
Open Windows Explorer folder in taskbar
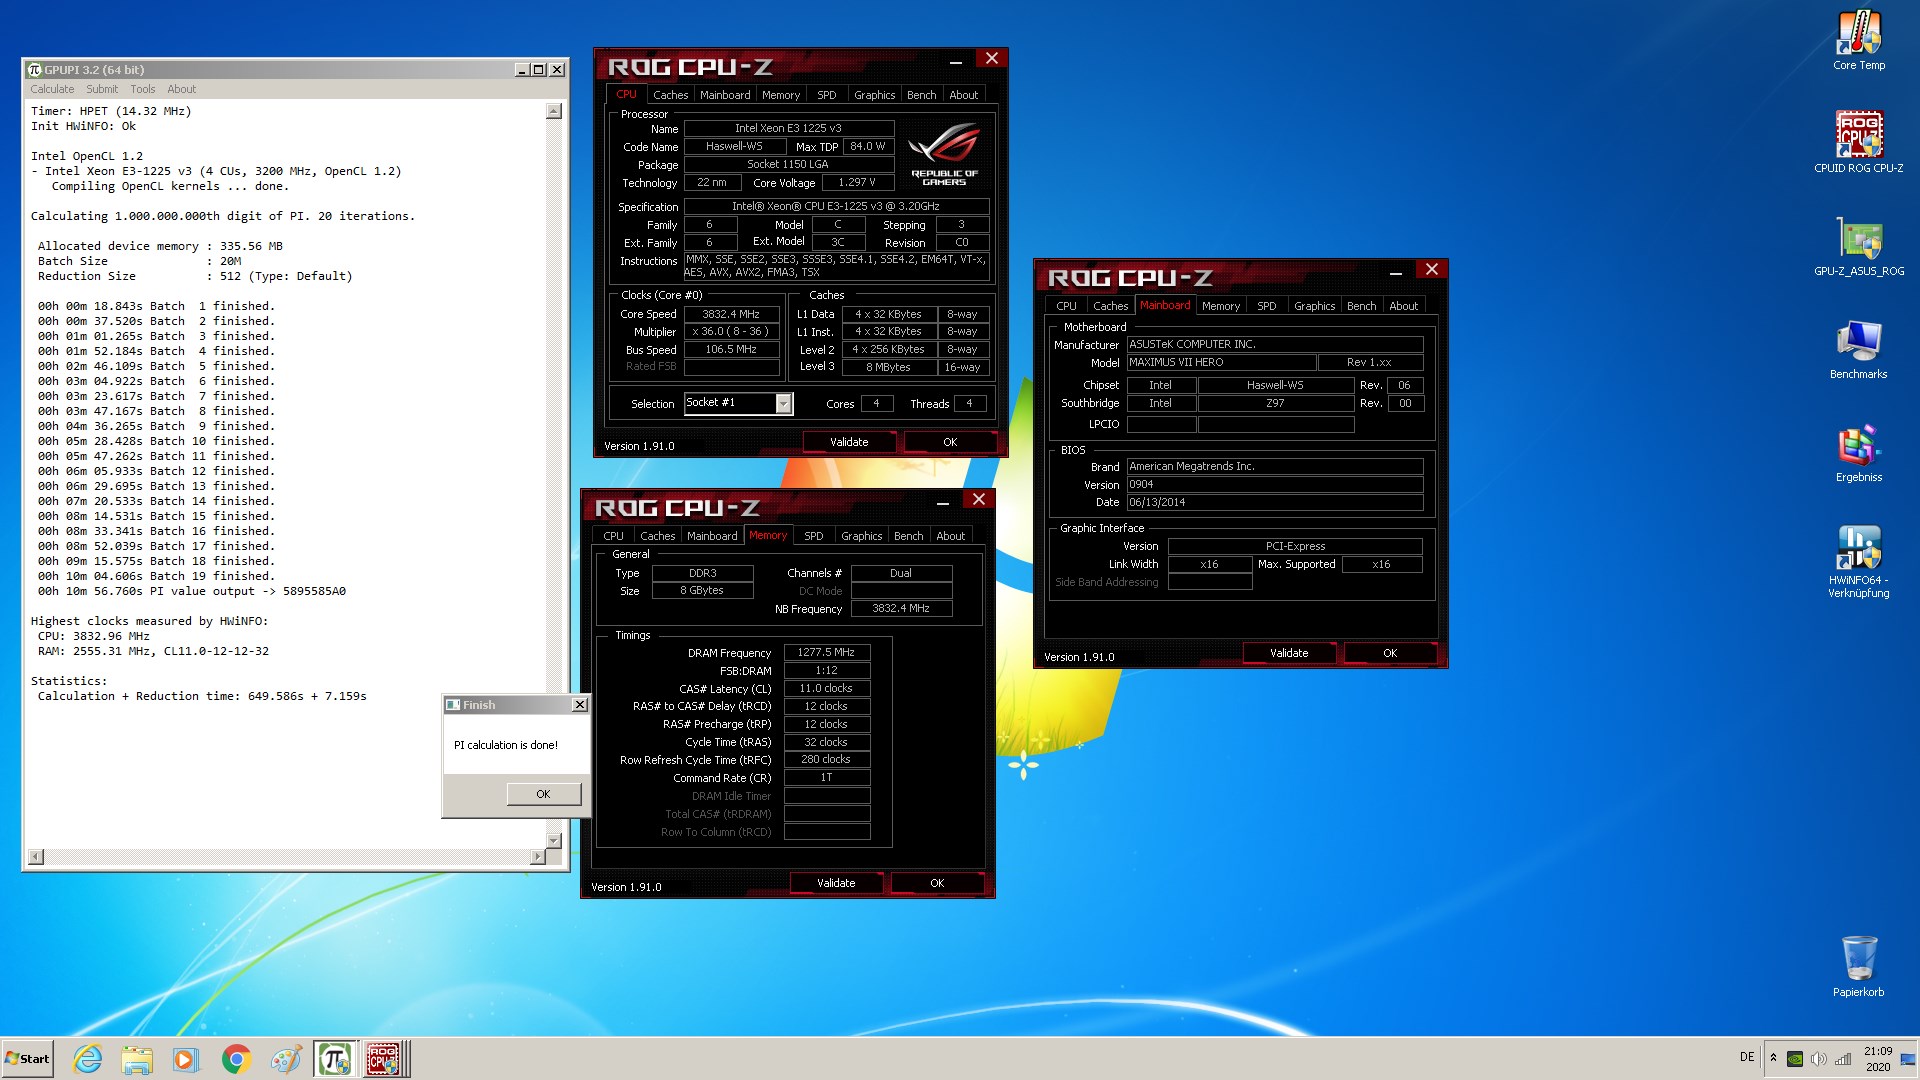point(137,1059)
